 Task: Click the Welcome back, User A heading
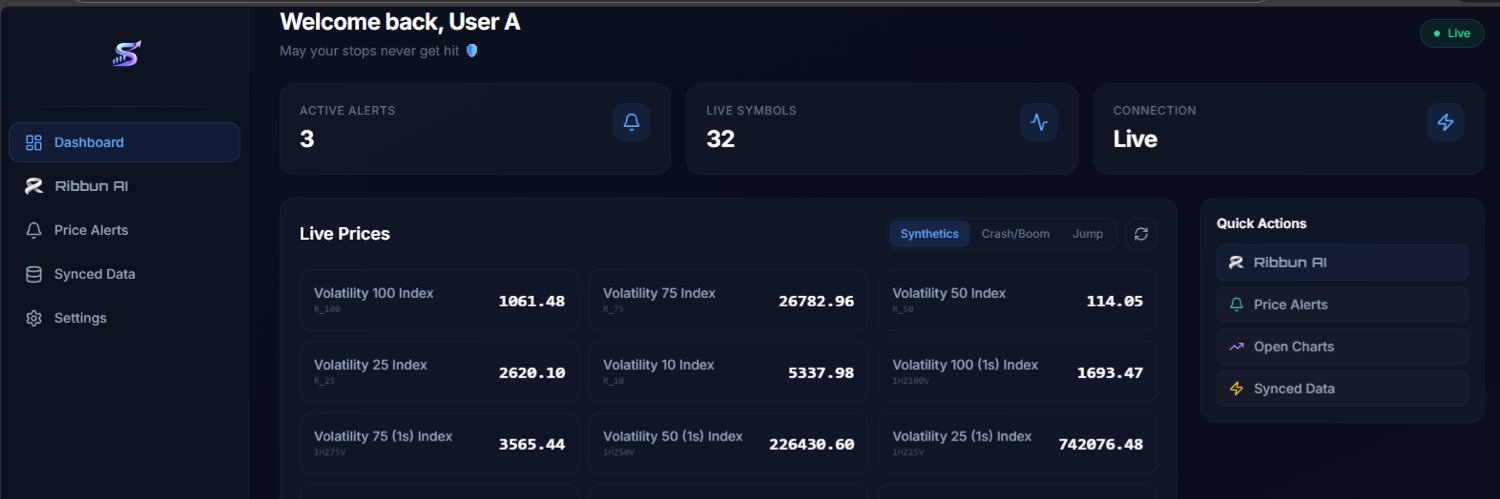click(400, 22)
